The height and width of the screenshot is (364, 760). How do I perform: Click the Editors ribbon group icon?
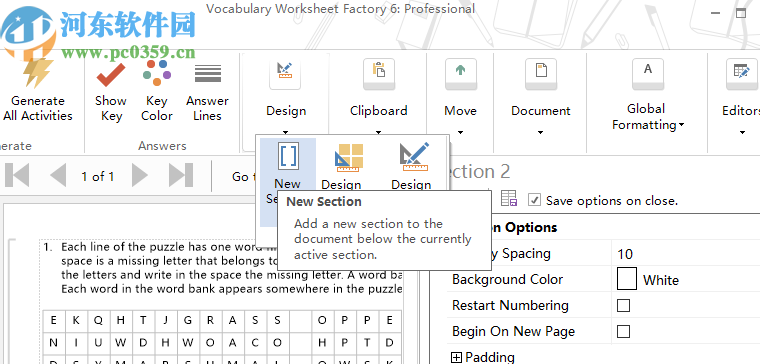[741, 73]
